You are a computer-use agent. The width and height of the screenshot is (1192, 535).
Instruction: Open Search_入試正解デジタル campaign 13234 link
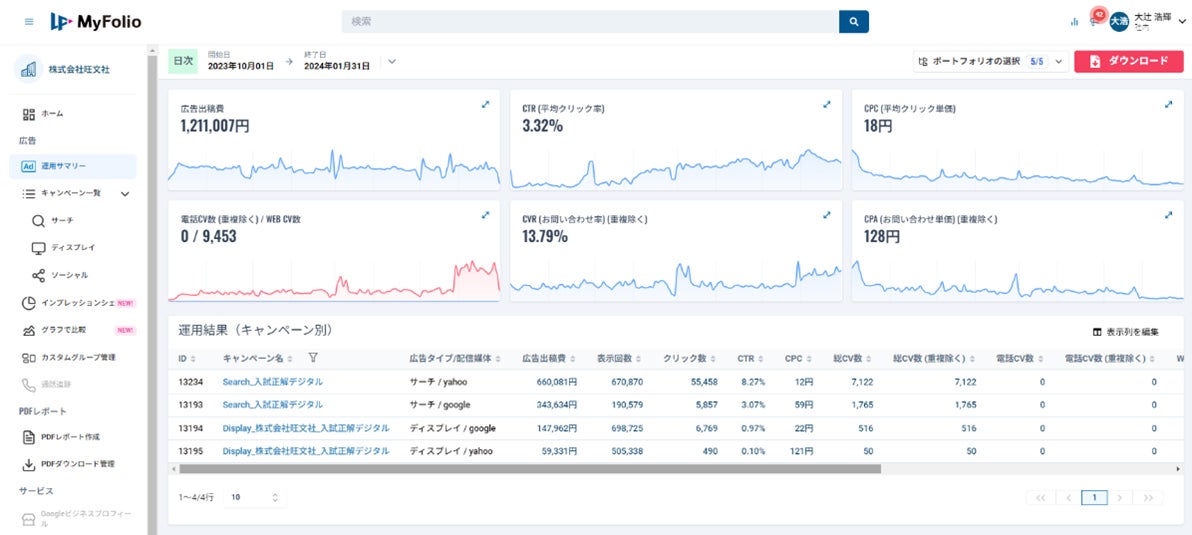click(x=272, y=382)
